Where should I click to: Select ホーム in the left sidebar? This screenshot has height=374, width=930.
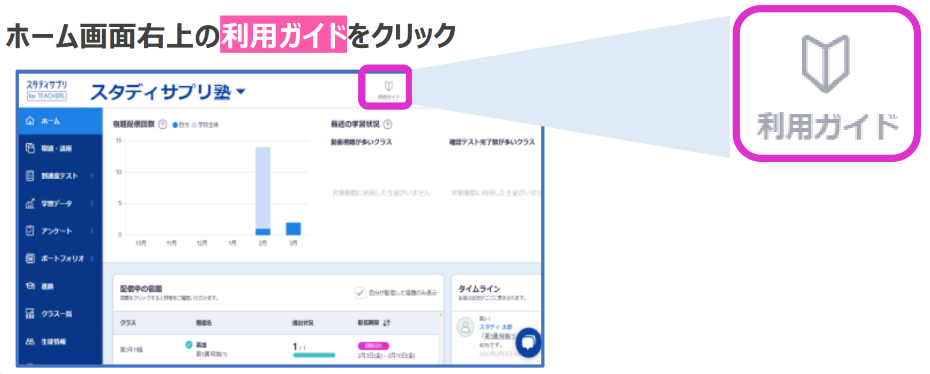[60, 122]
